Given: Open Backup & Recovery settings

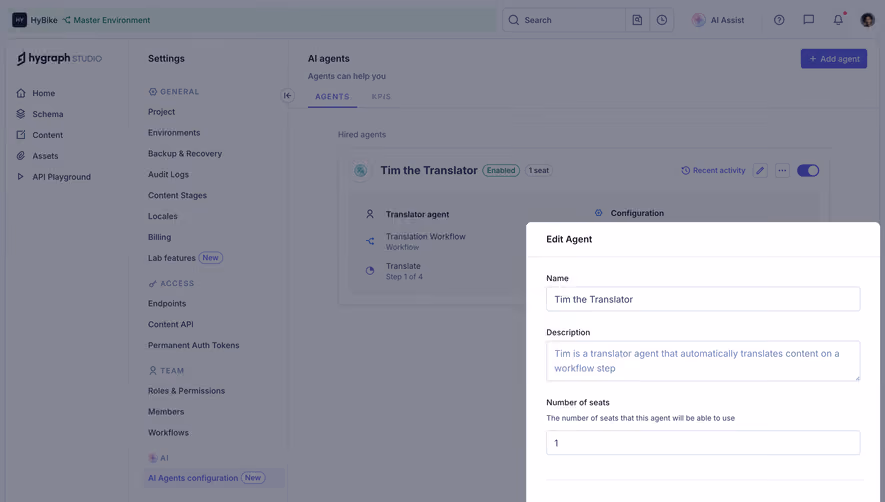Looking at the screenshot, I should [x=185, y=154].
